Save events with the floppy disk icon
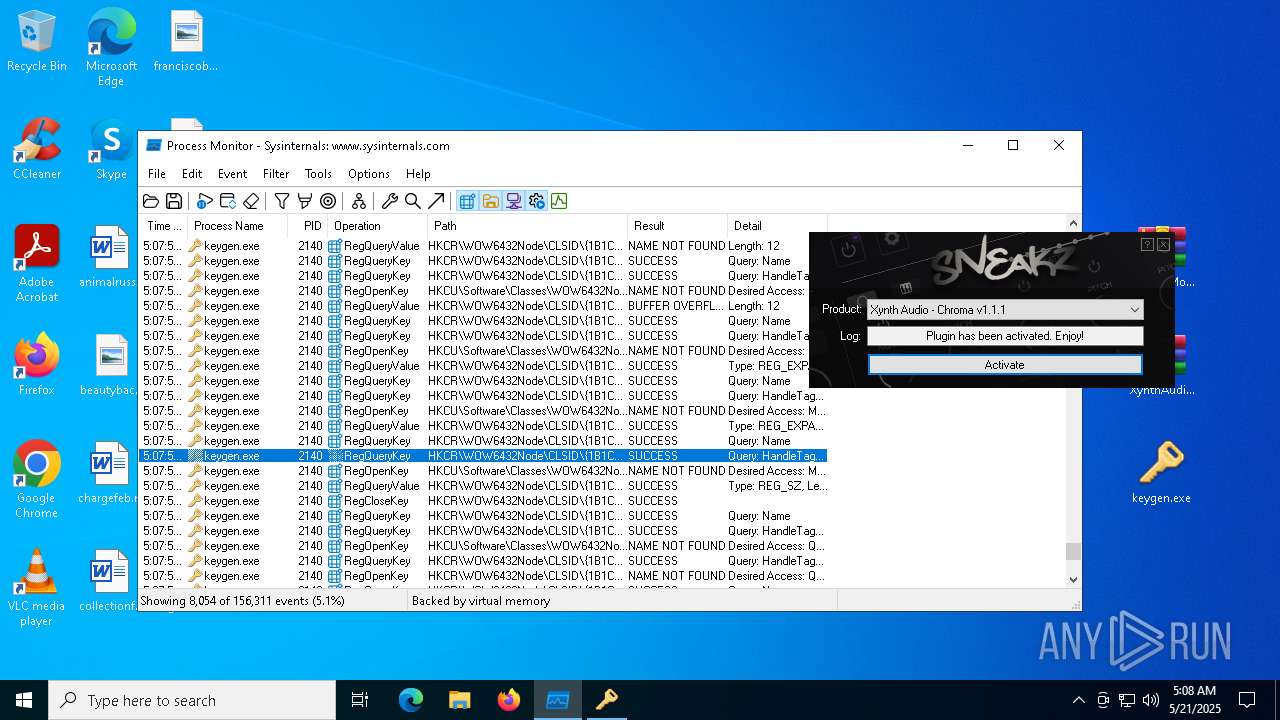 click(x=174, y=201)
